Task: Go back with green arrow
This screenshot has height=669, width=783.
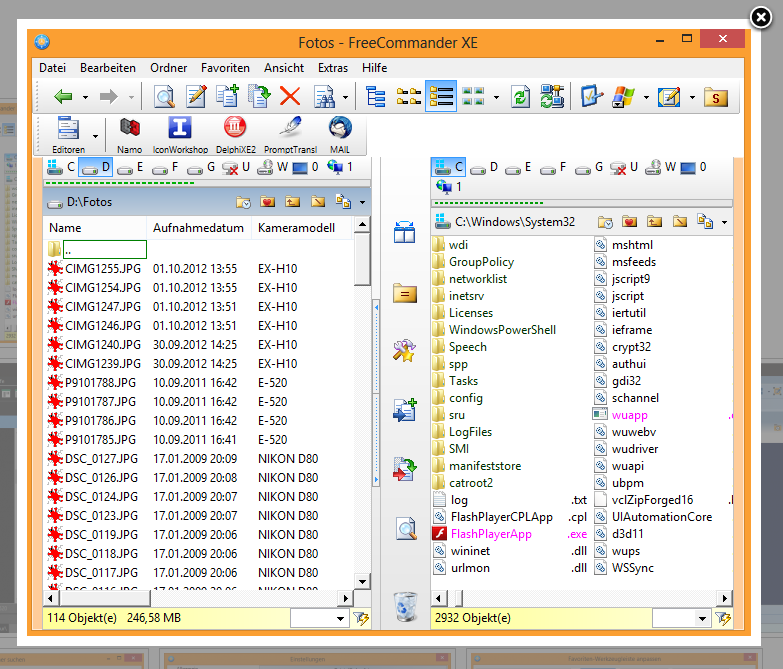Action: [63, 96]
